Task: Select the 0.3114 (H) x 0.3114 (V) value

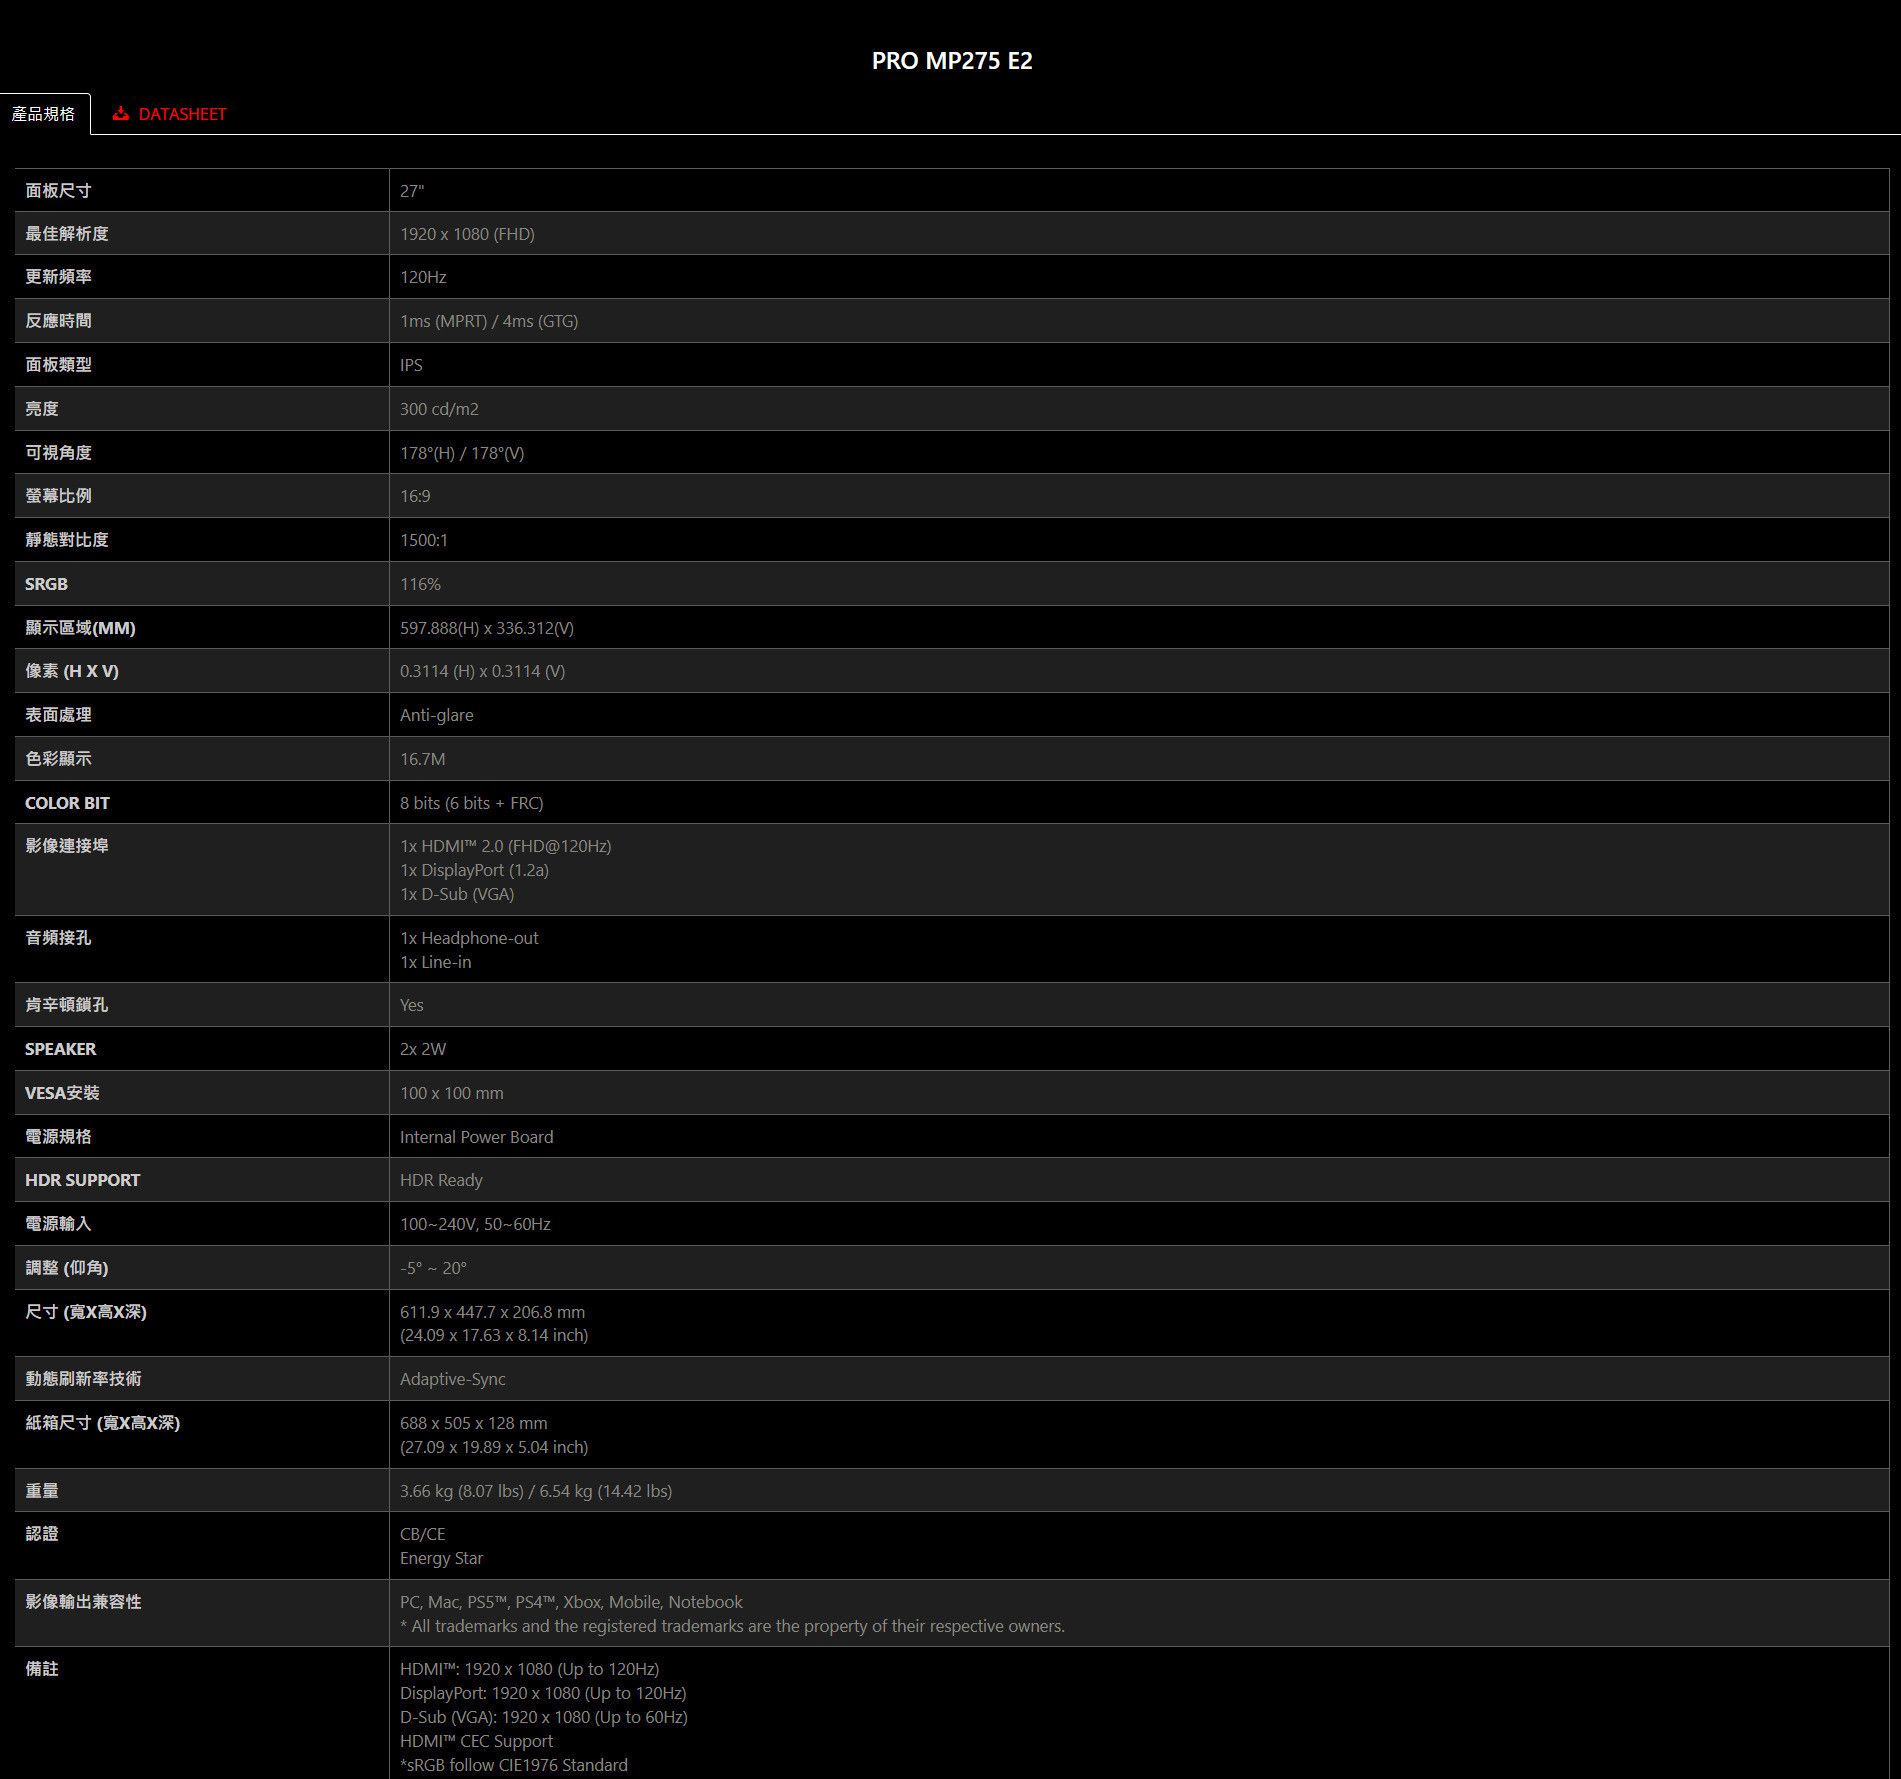Action: [x=482, y=671]
